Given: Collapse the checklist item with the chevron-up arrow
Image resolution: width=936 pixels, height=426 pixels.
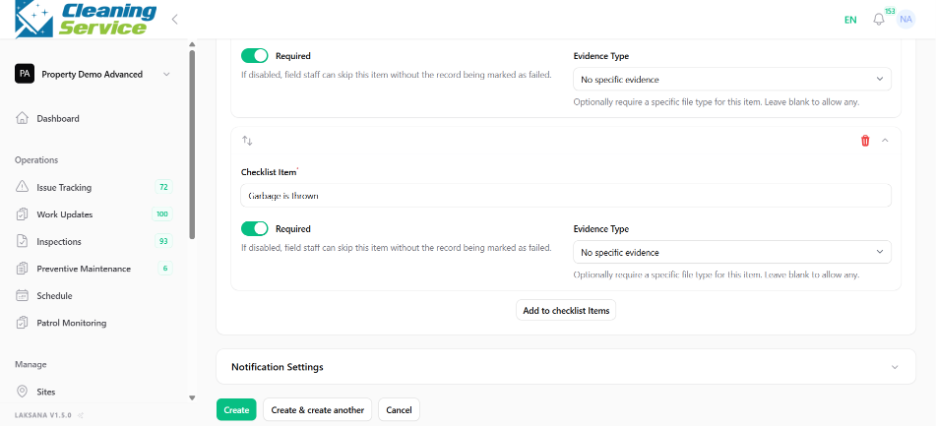Looking at the screenshot, I should click(x=885, y=141).
